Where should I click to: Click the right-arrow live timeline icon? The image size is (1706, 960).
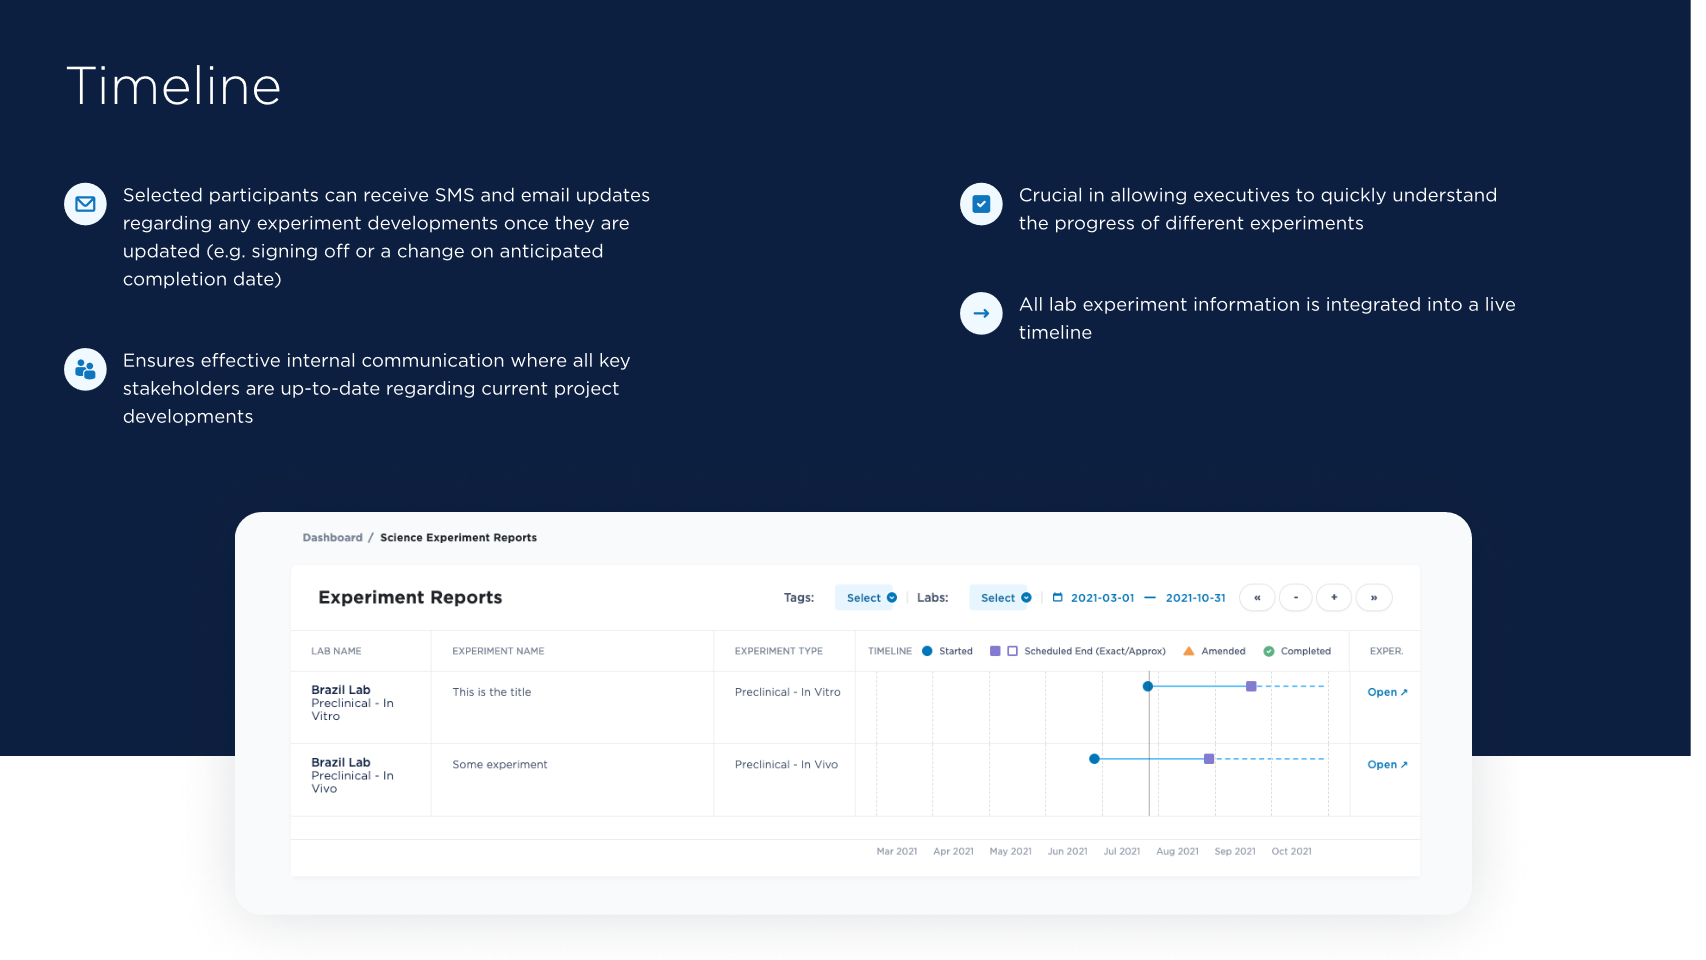pos(981,313)
